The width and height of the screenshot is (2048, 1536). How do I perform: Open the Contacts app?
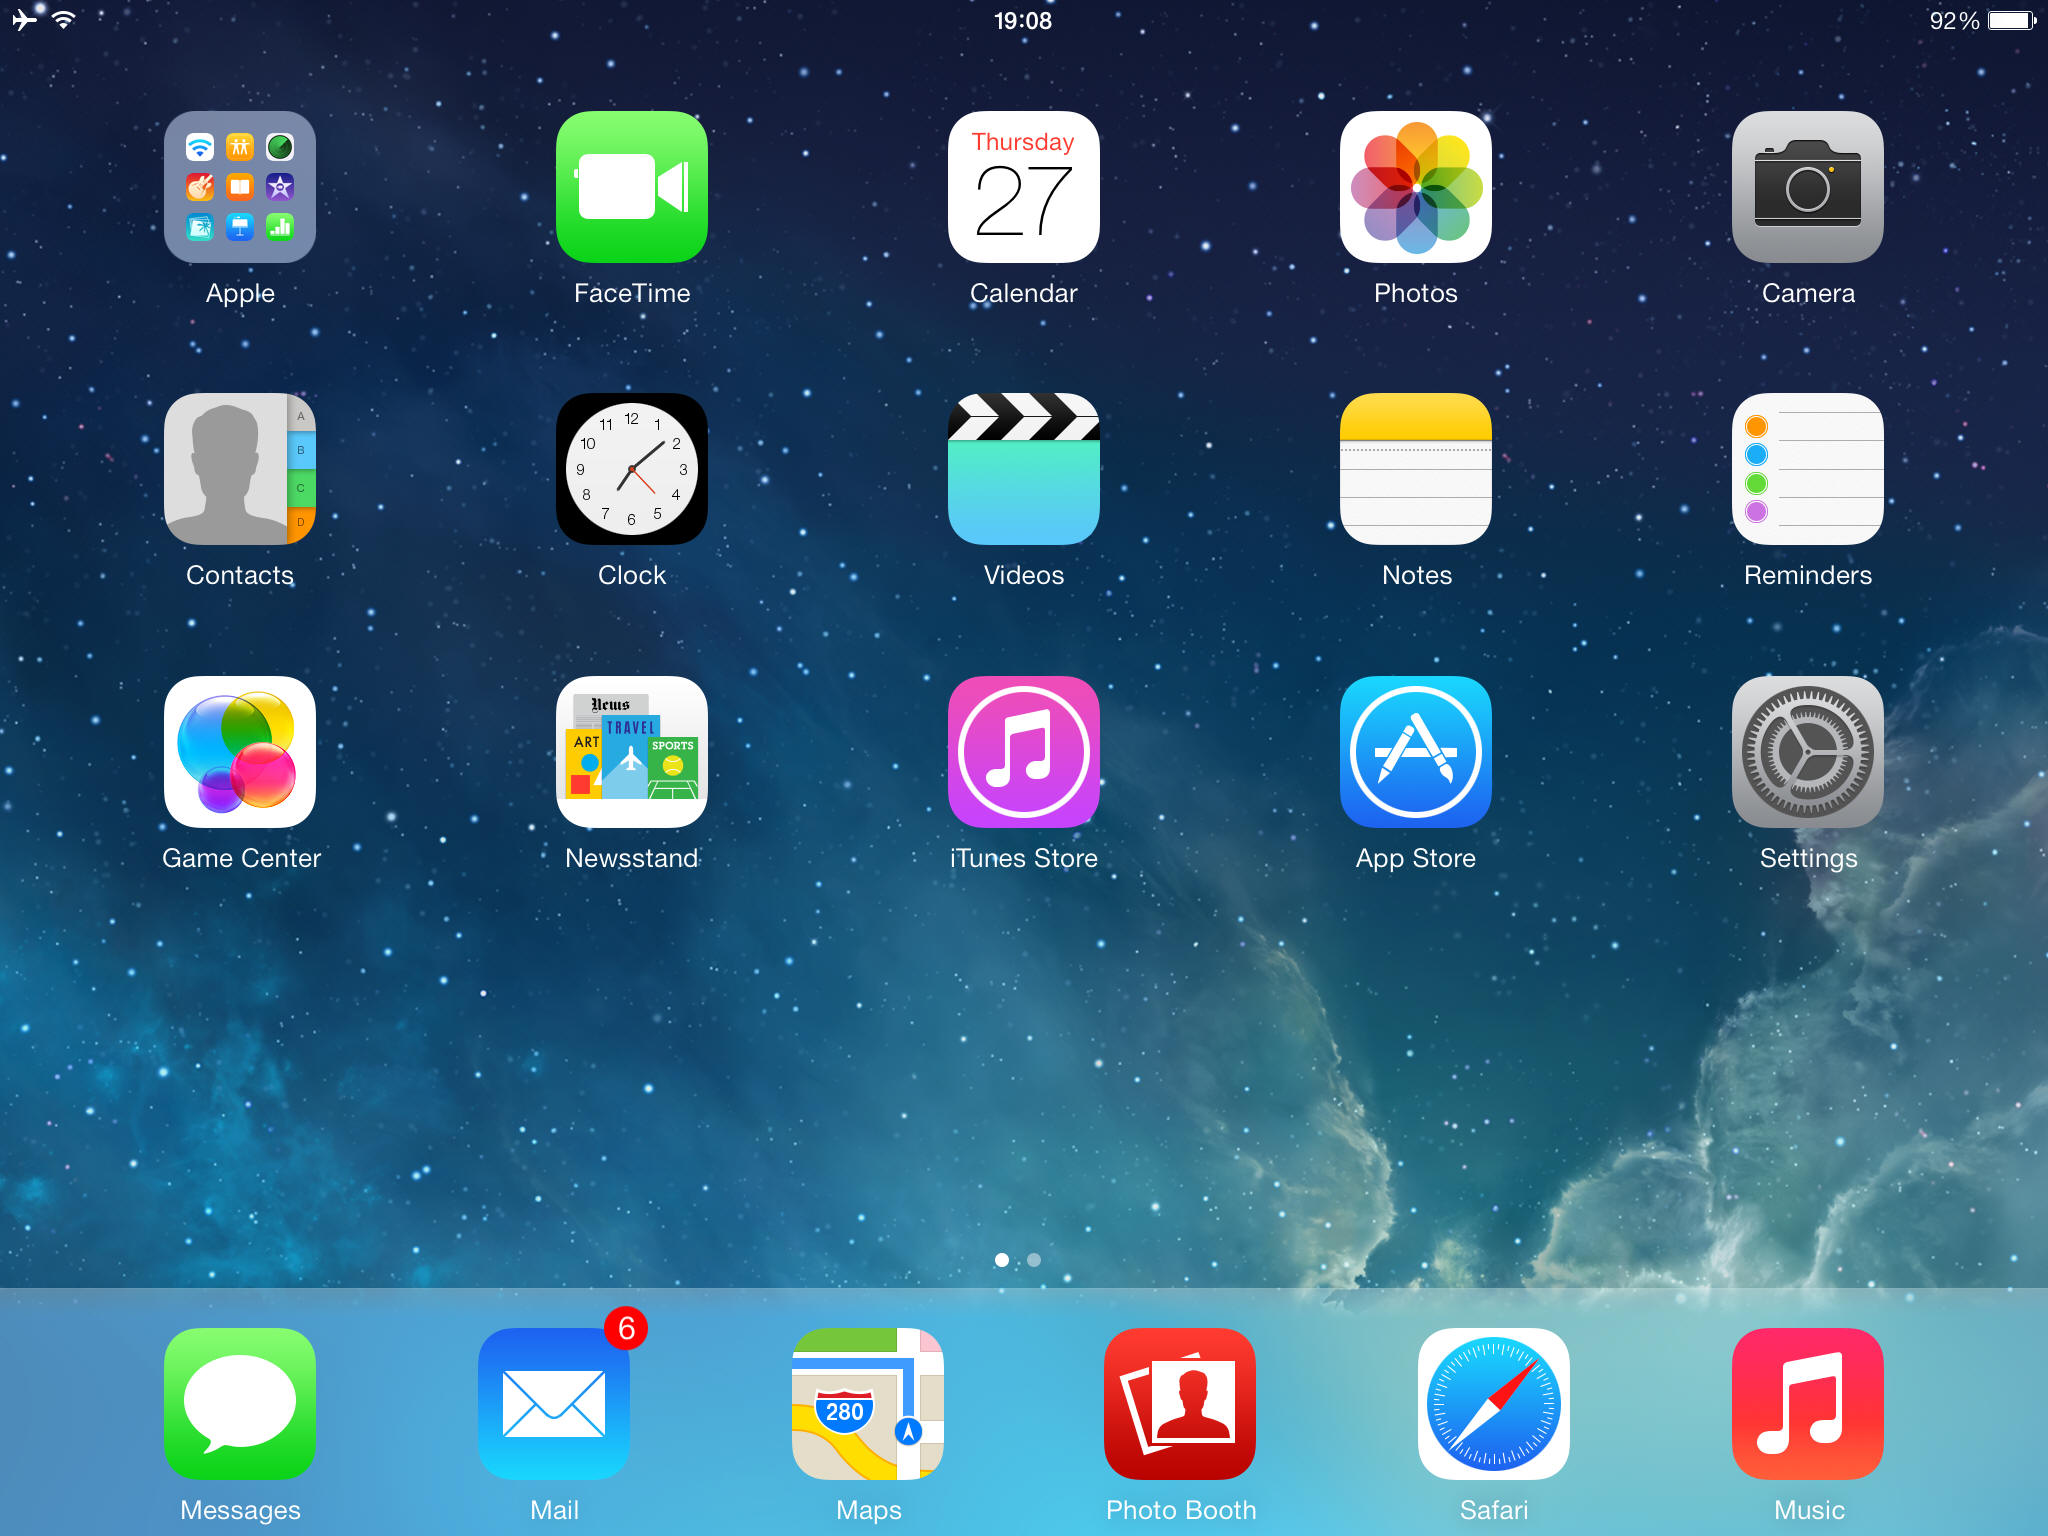click(240, 469)
